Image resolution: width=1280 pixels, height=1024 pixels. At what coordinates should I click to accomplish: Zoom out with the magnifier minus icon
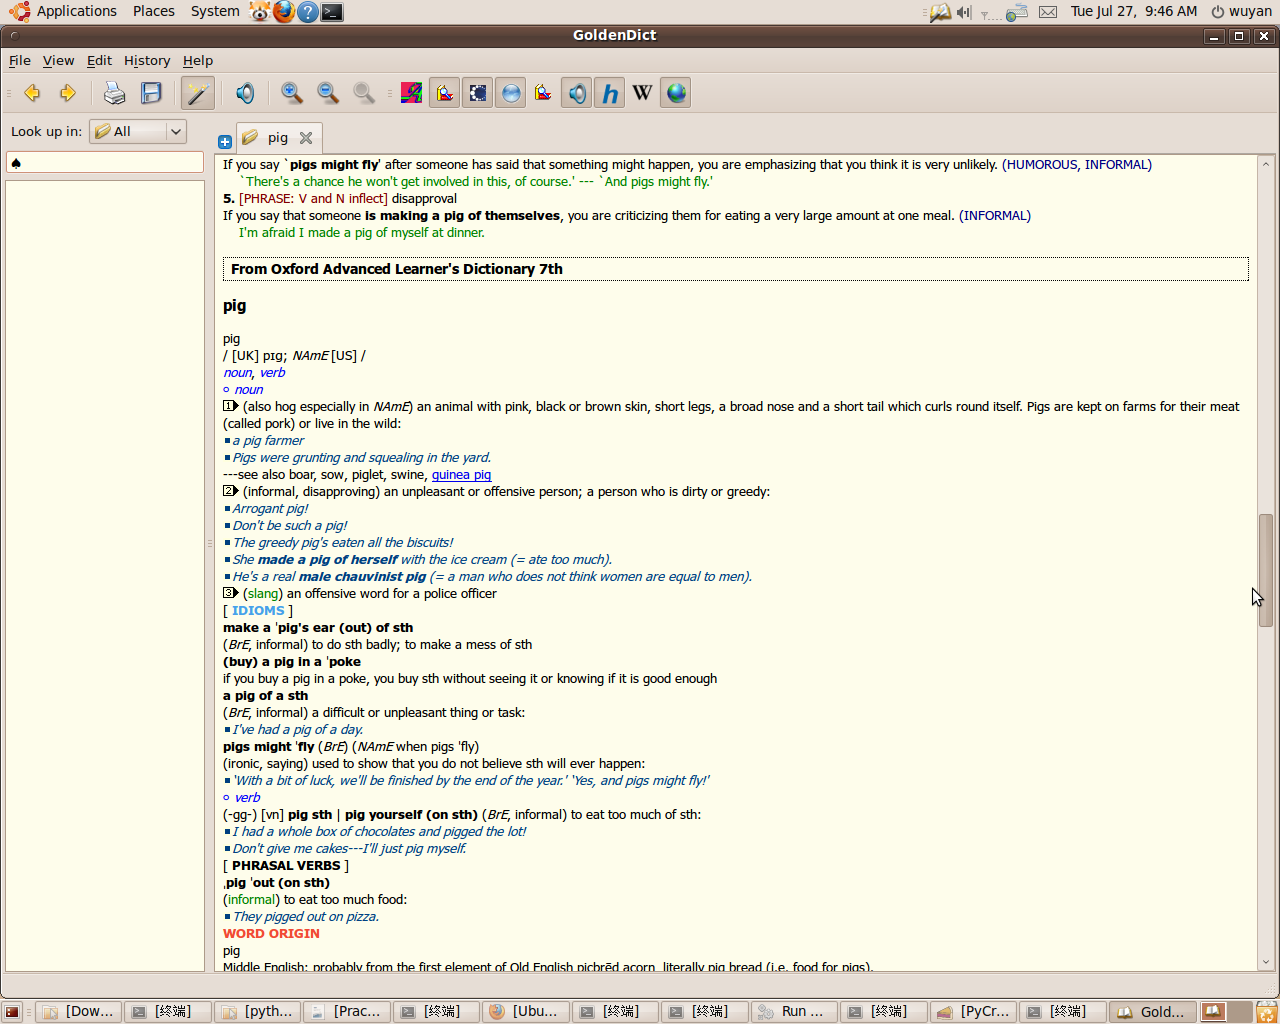(x=328, y=93)
